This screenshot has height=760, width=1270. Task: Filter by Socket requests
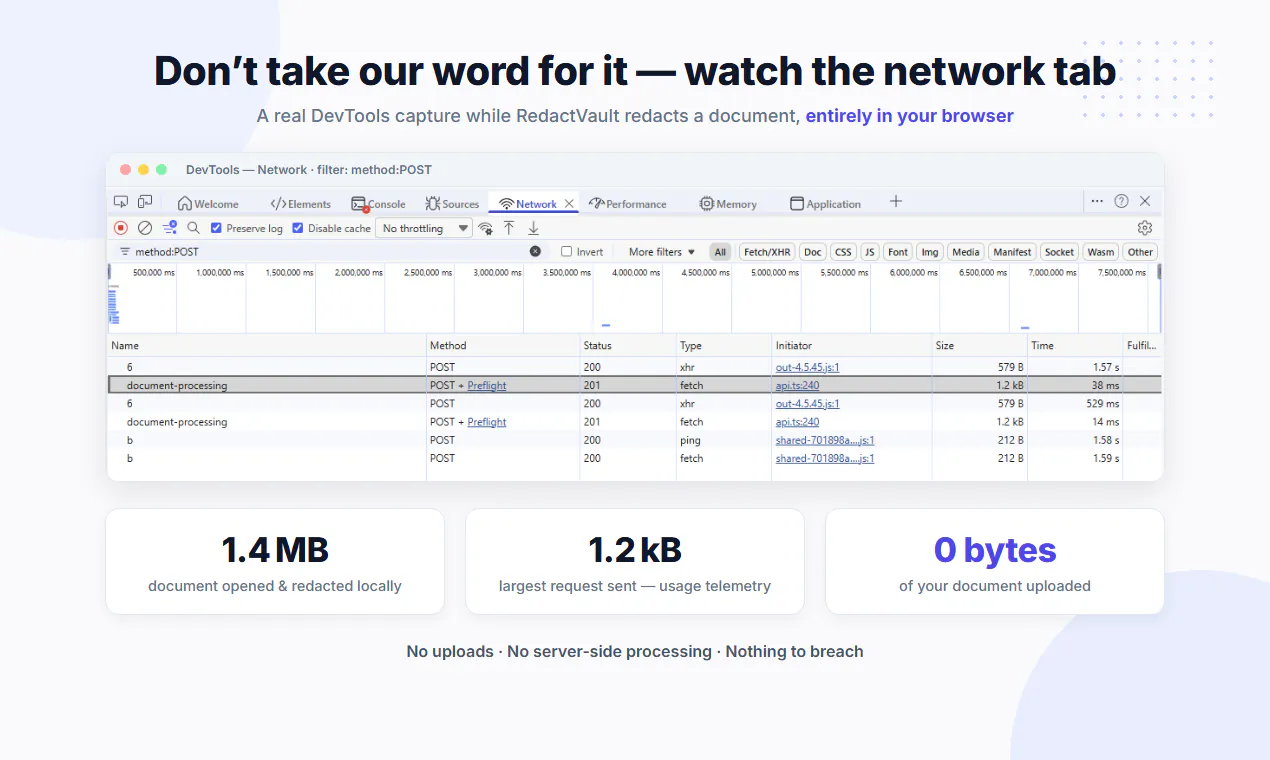(x=1059, y=252)
